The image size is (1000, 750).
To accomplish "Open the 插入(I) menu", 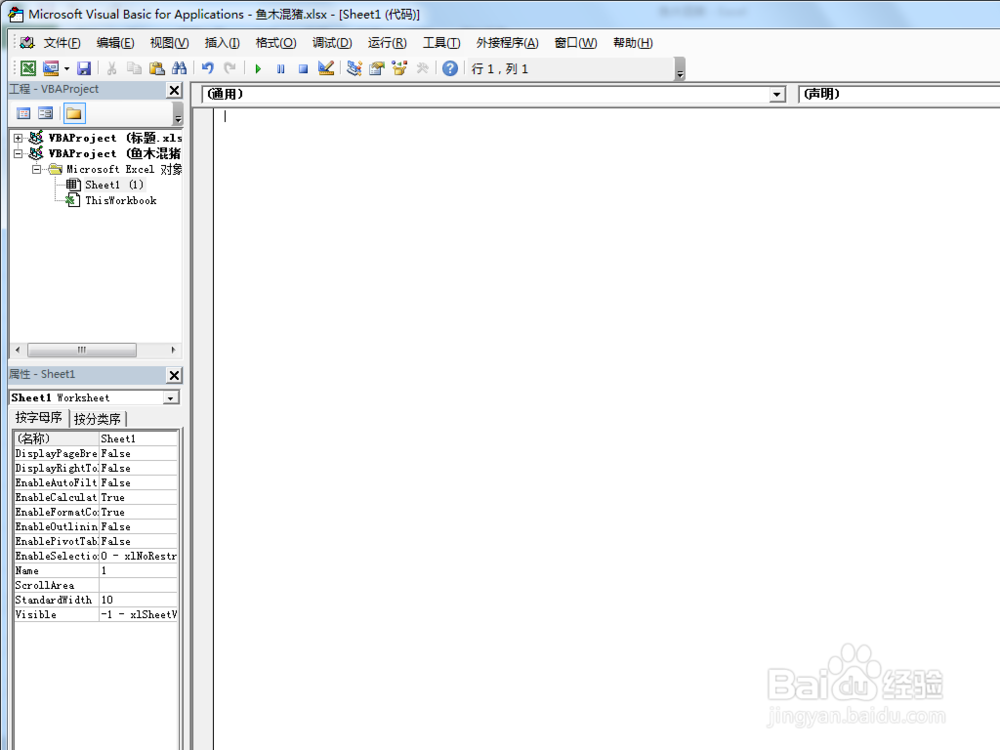I will (222, 43).
